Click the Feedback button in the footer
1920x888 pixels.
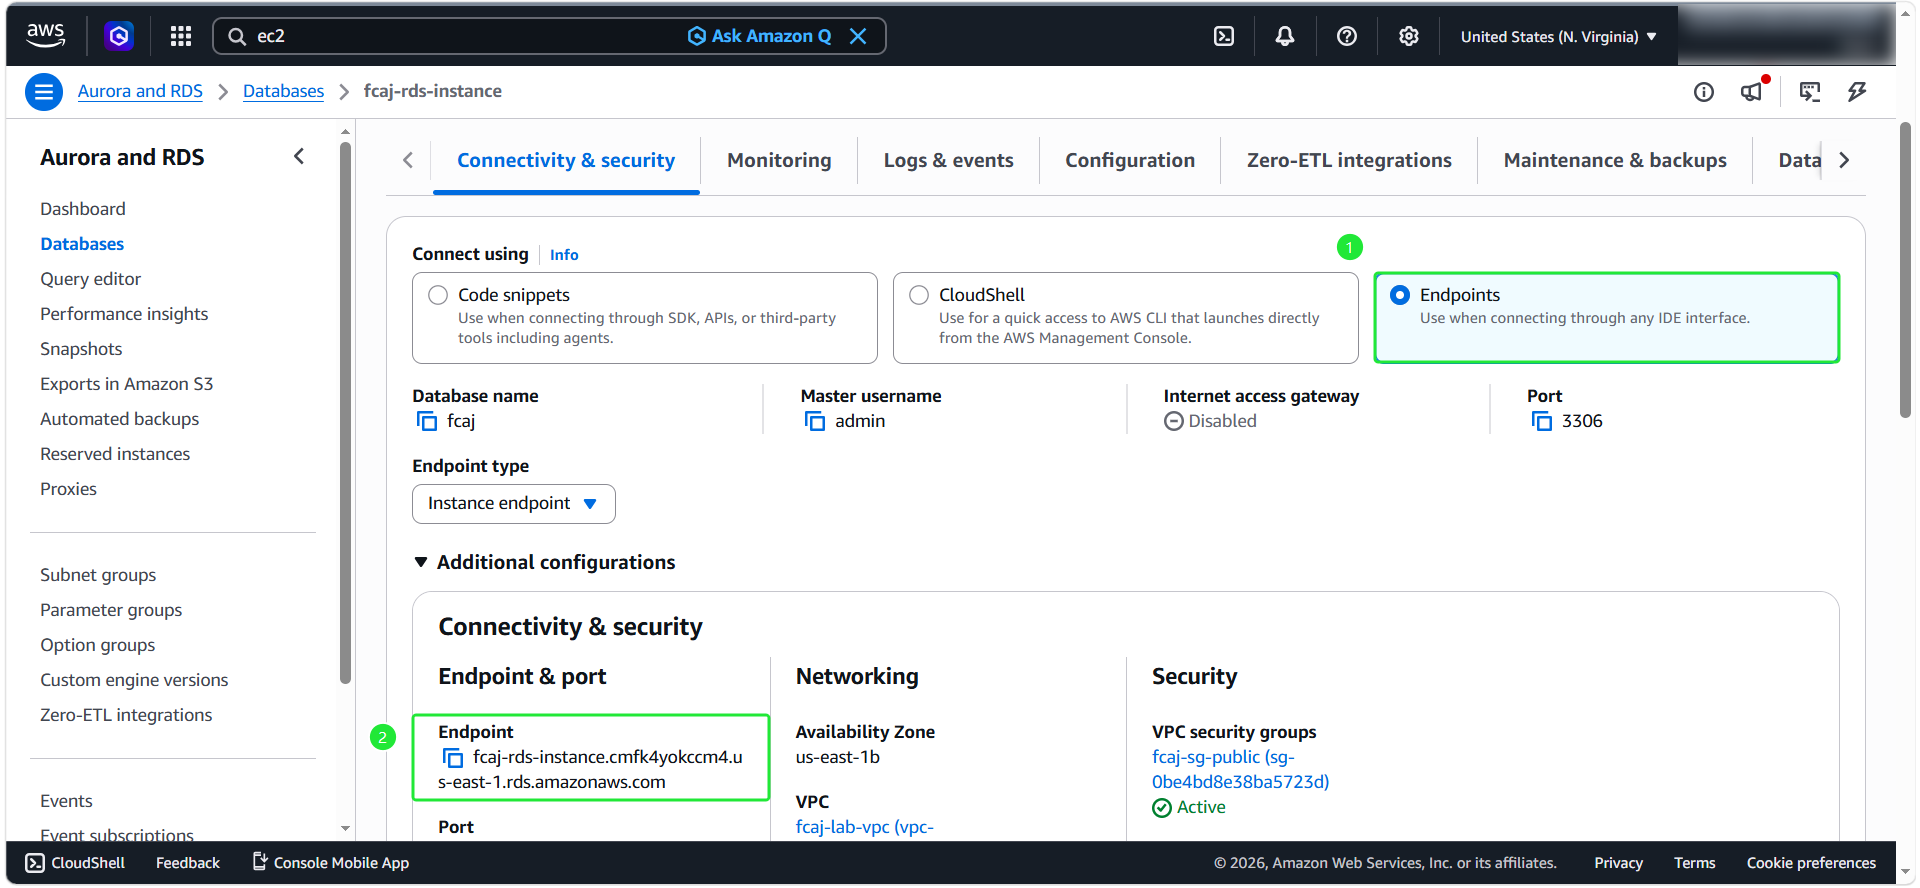(x=188, y=863)
